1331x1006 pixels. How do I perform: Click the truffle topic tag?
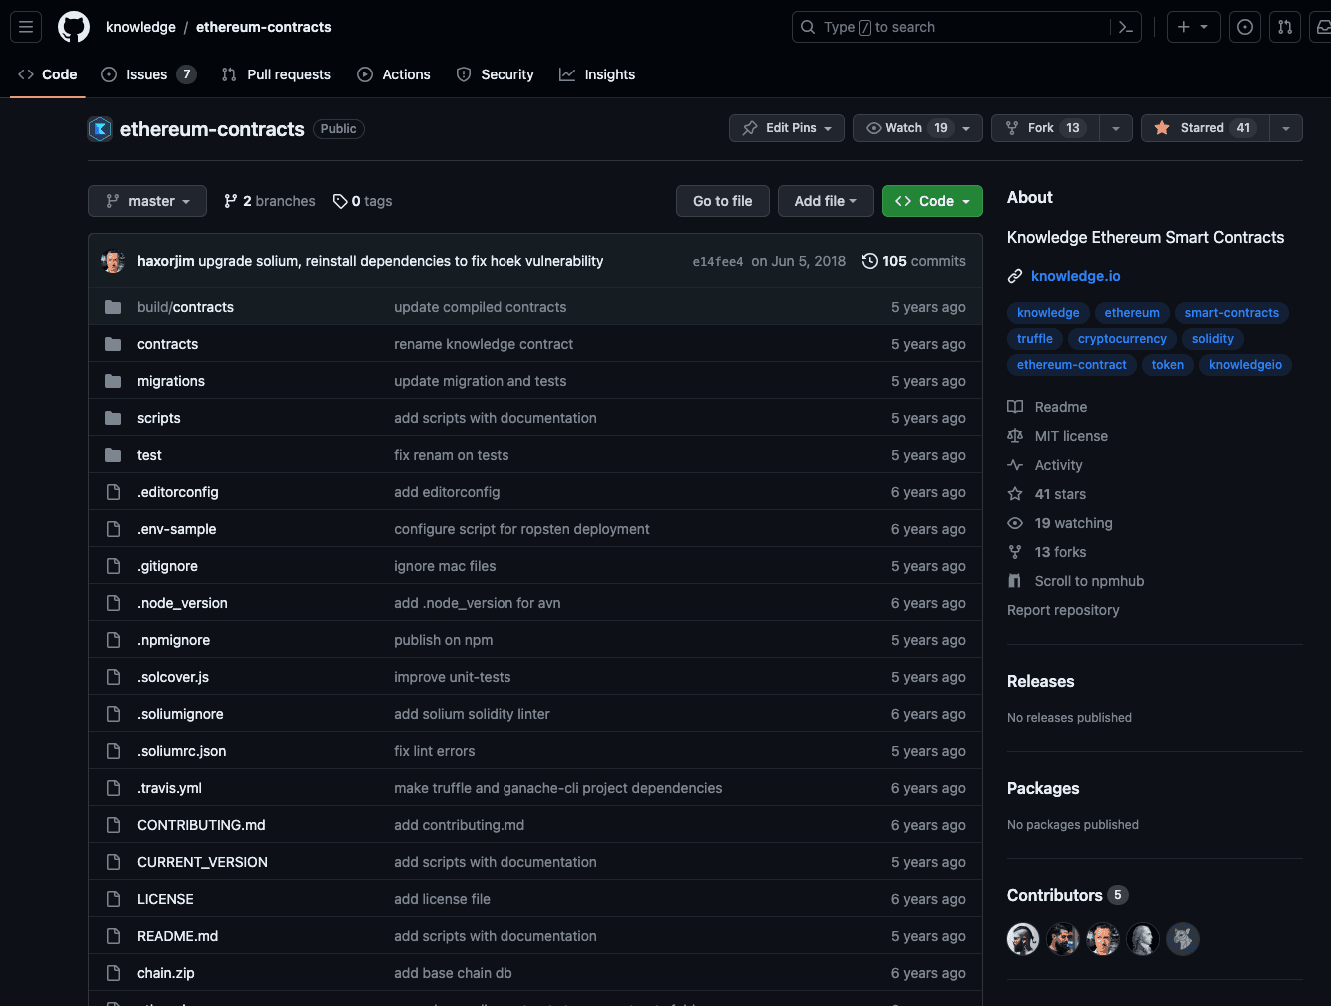pos(1035,339)
